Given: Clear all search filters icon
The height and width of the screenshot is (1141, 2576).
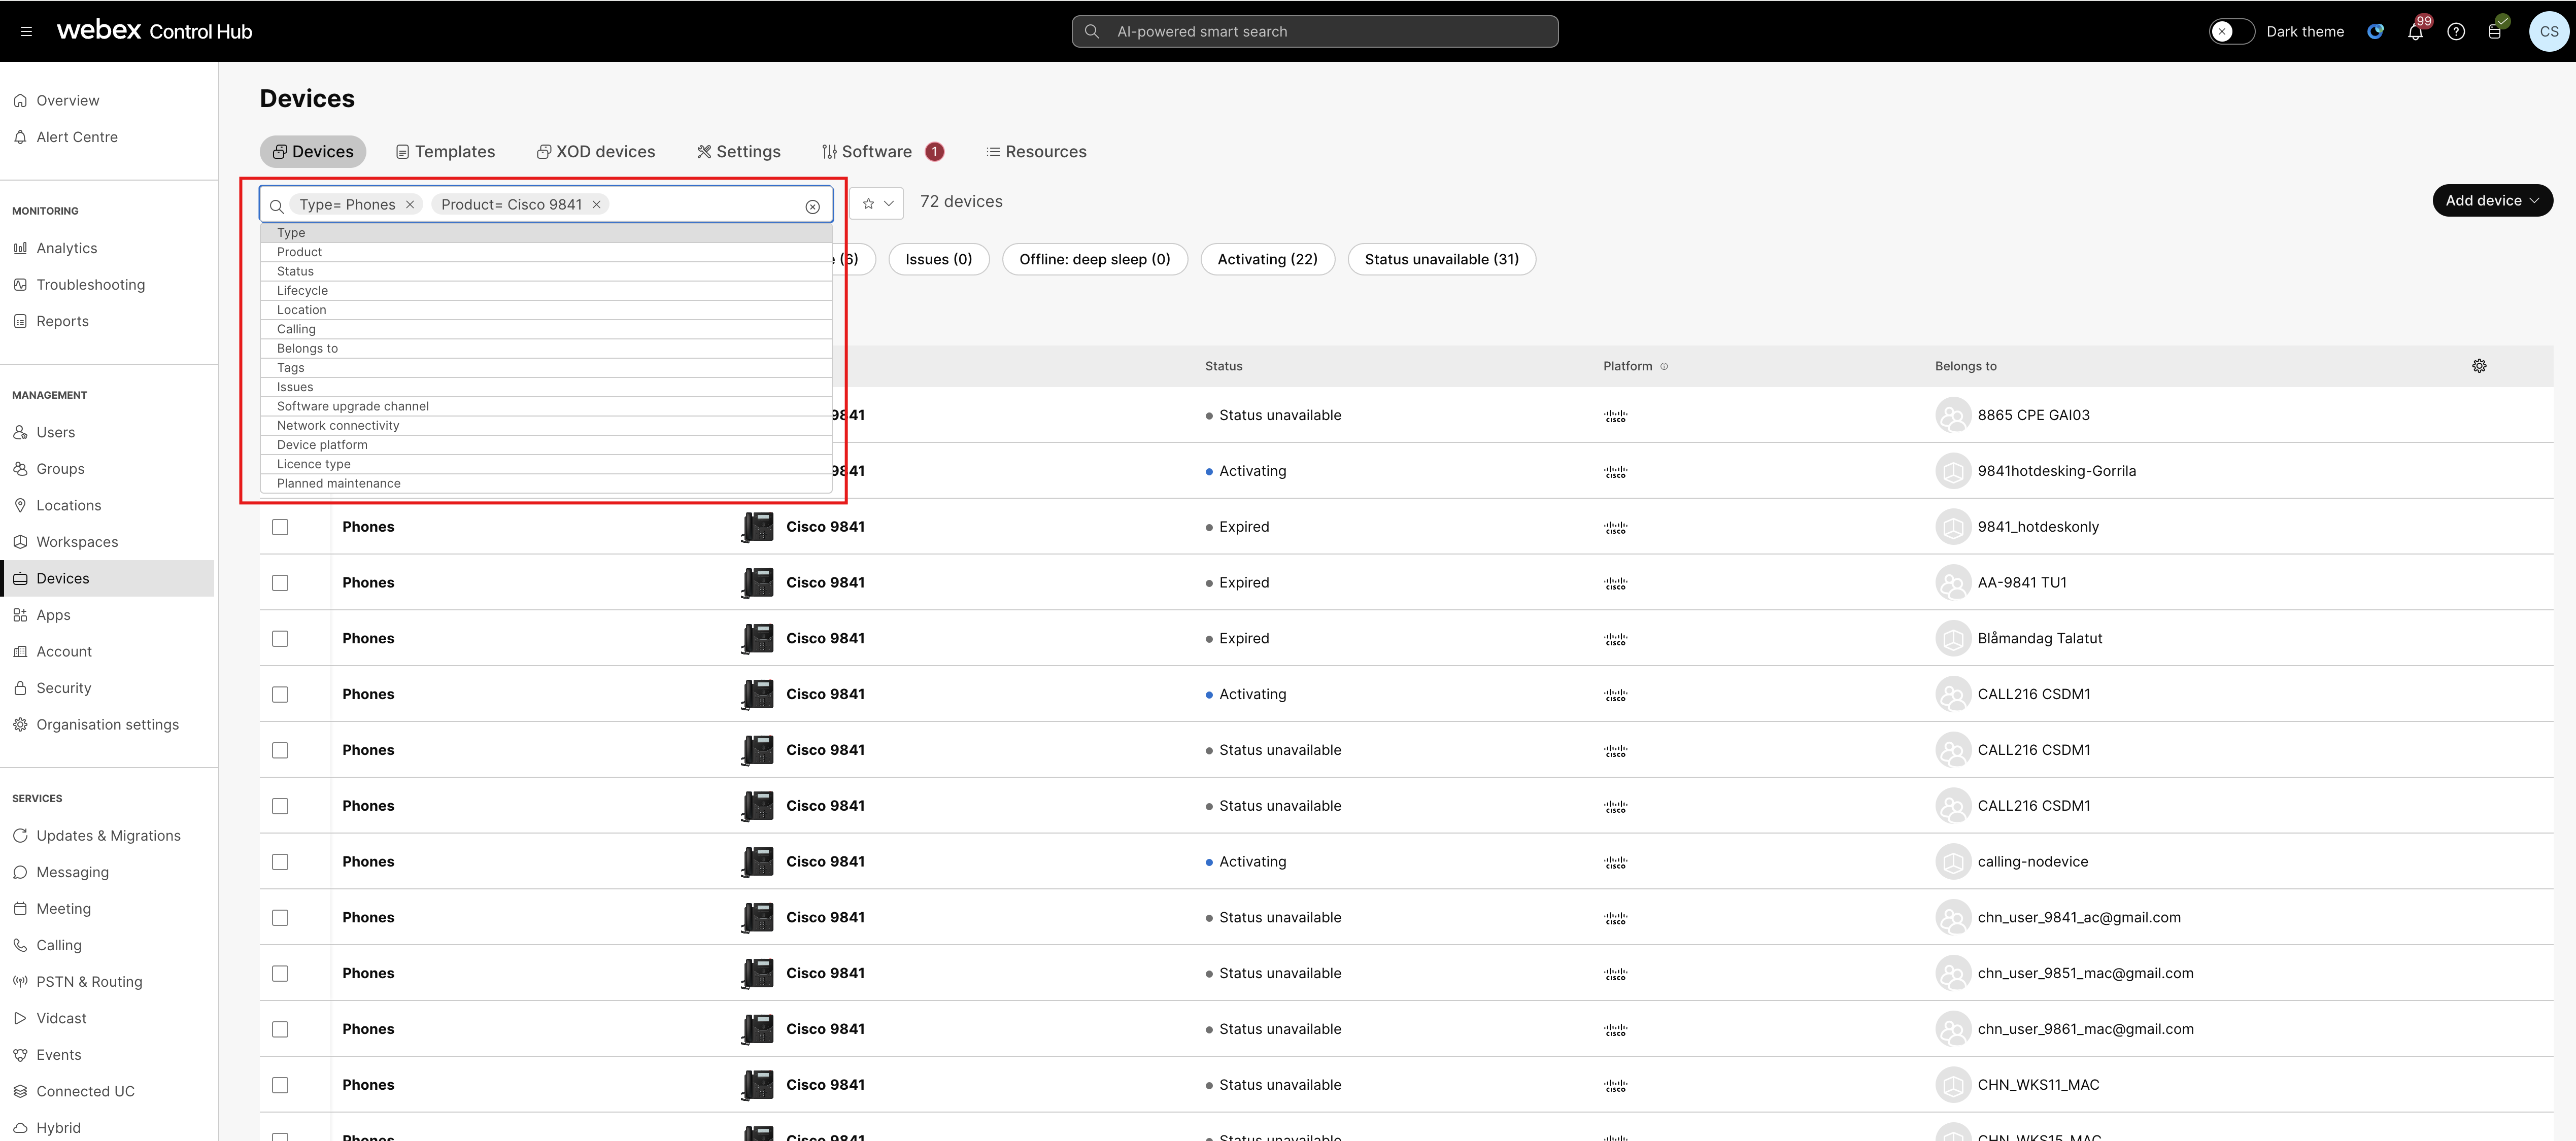Looking at the screenshot, I should [x=812, y=206].
